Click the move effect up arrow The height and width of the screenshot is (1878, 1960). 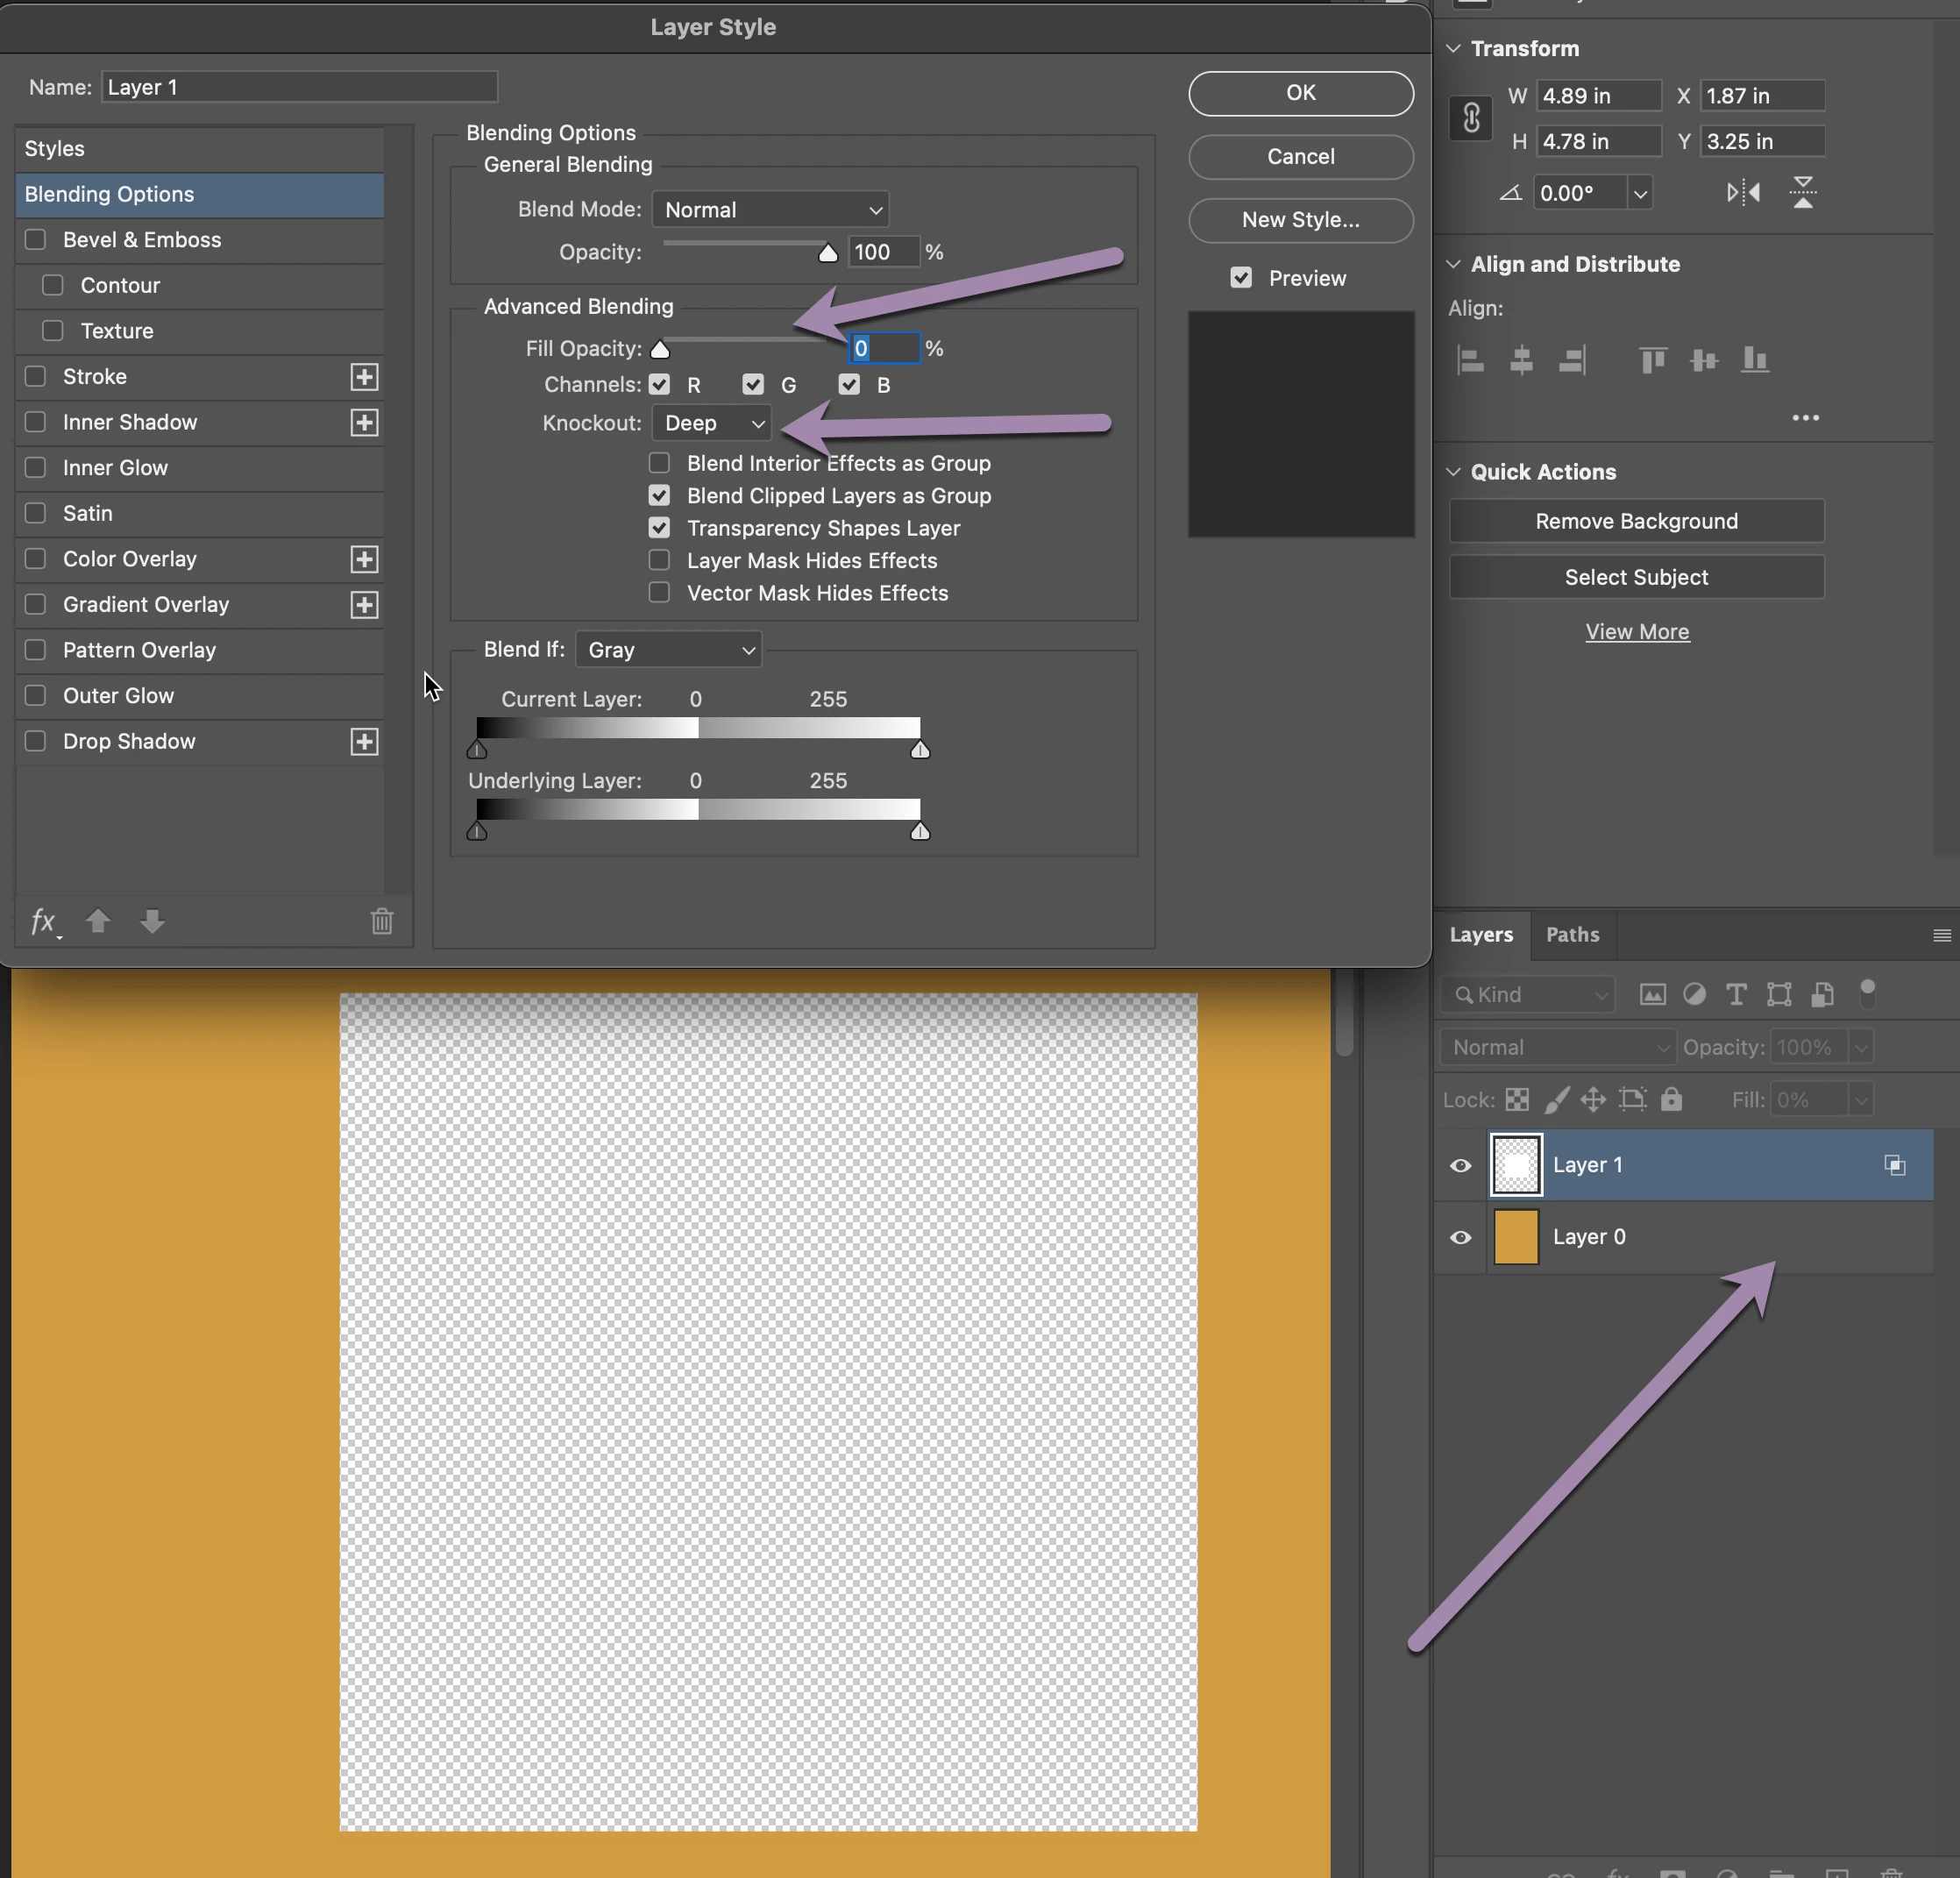tap(98, 920)
